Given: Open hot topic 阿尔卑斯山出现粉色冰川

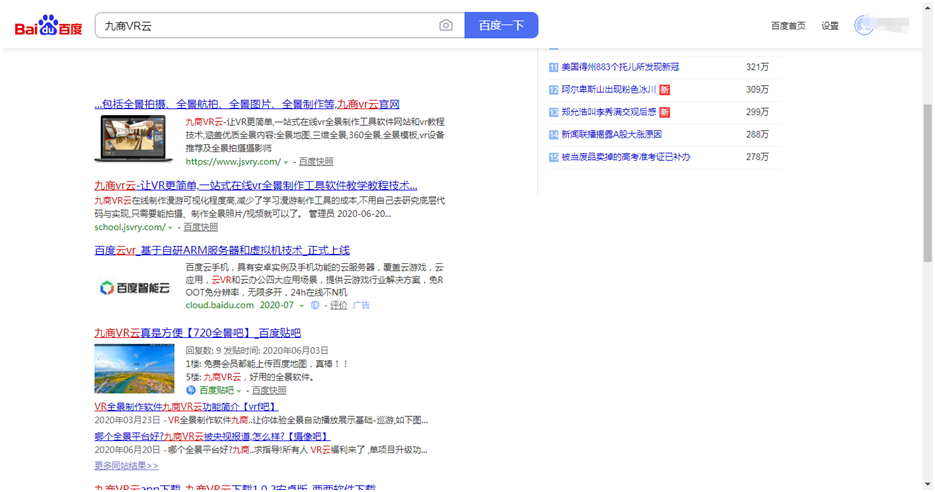Looking at the screenshot, I should coord(609,89).
